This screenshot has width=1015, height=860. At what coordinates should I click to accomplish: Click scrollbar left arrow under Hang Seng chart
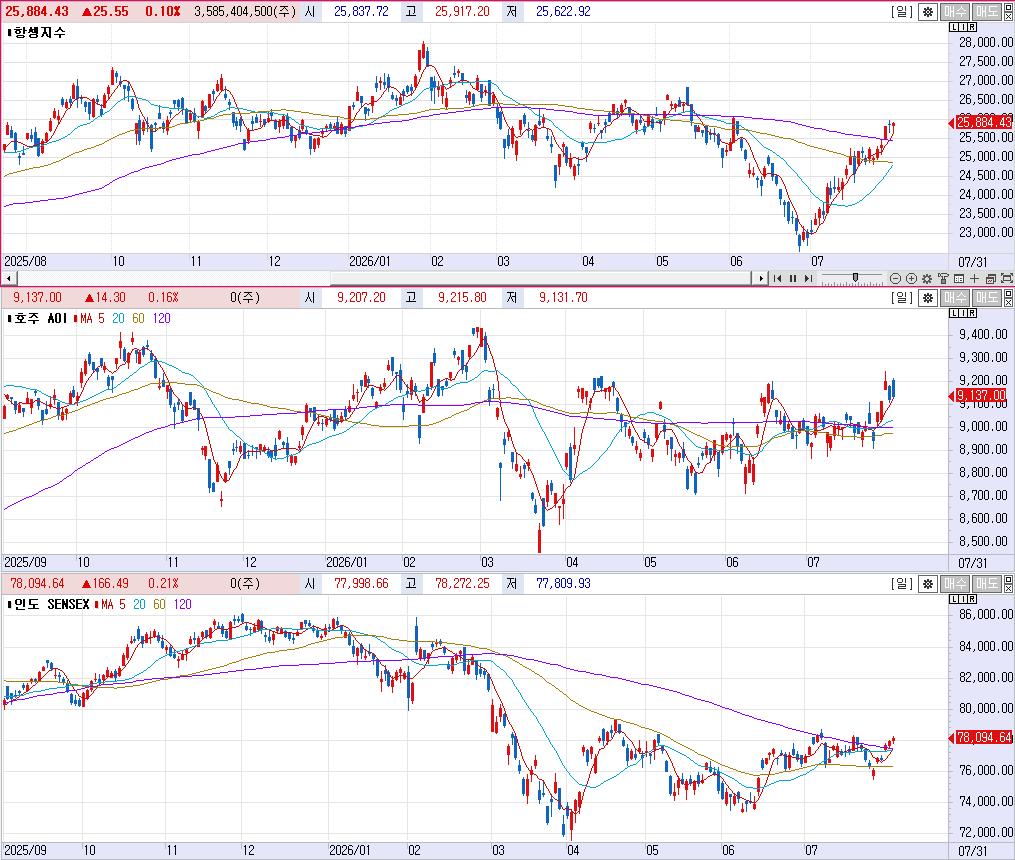[x=8, y=279]
